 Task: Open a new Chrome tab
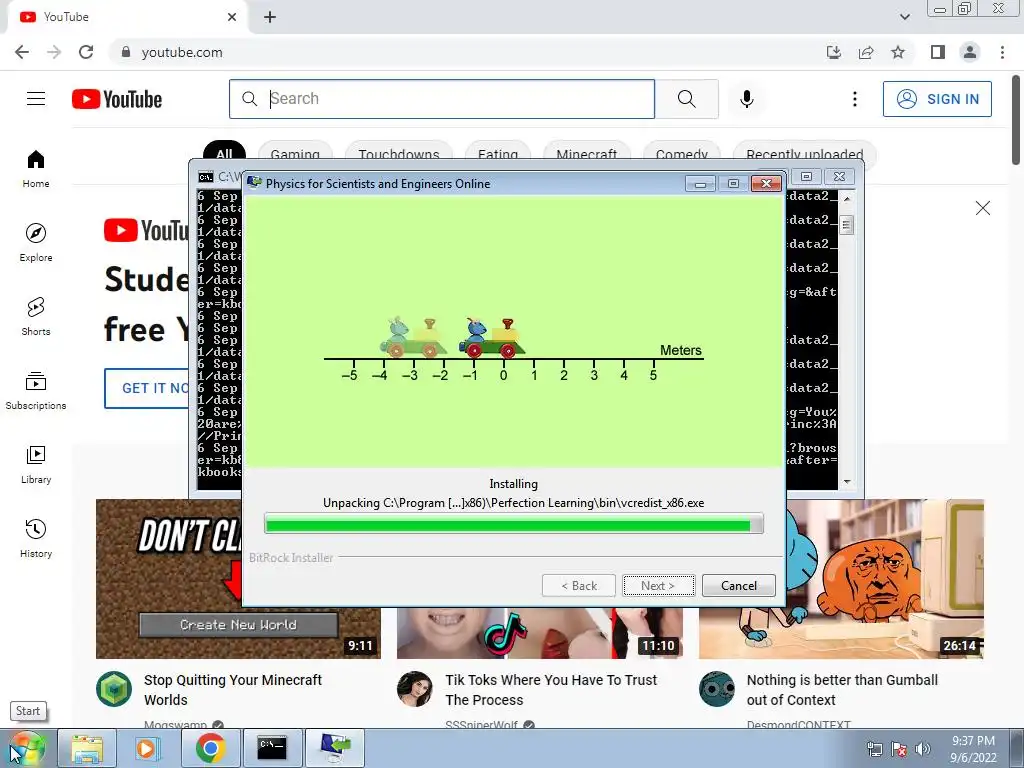click(x=270, y=17)
